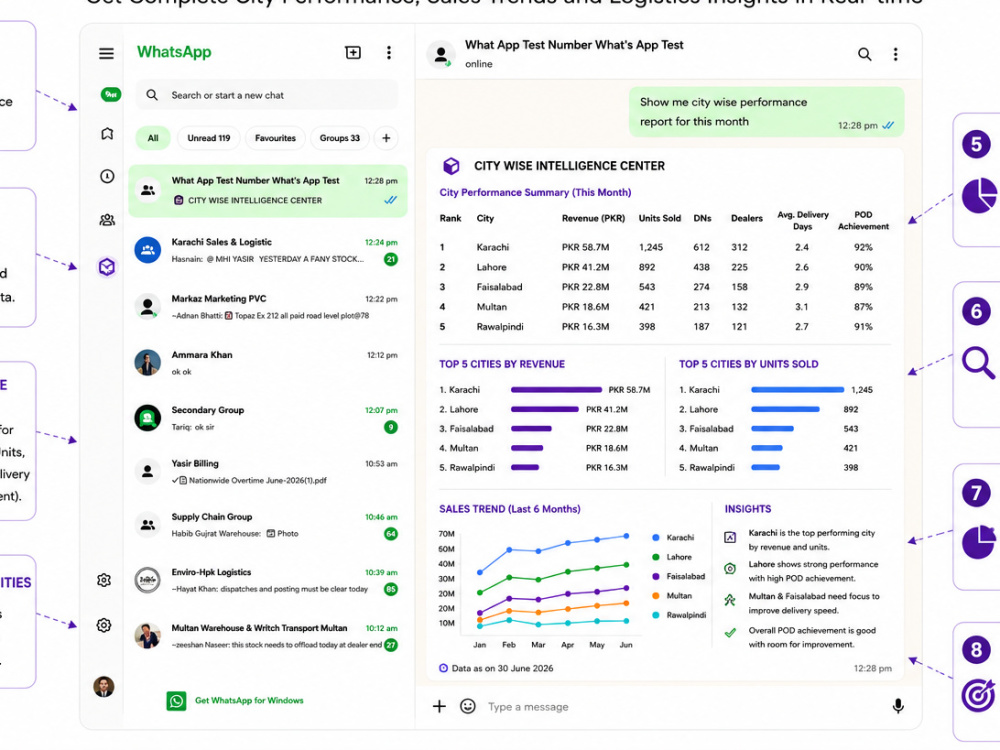Open the What App Test Number chat
Screen dimensions: 1000x750
268,191
